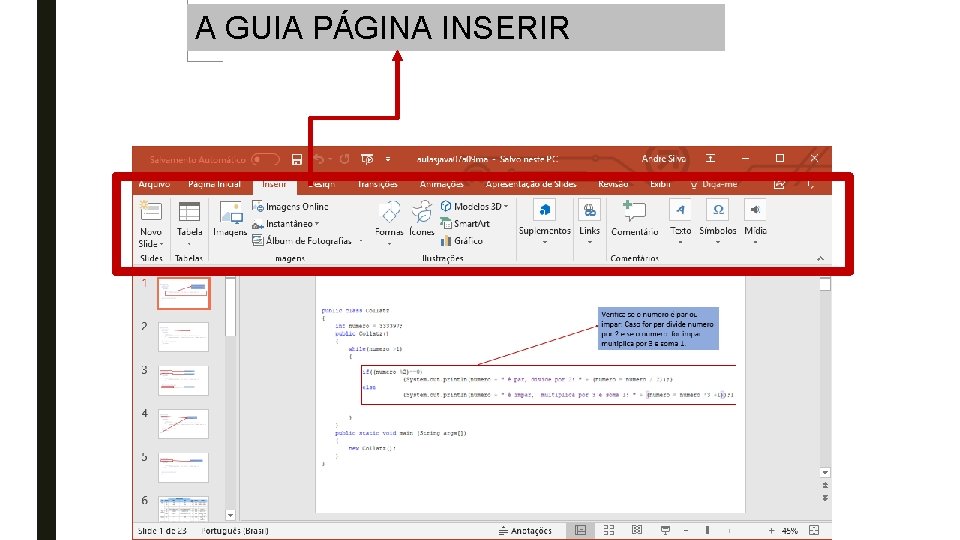
Task: Go to next slide double arrow
Action: (x=825, y=498)
